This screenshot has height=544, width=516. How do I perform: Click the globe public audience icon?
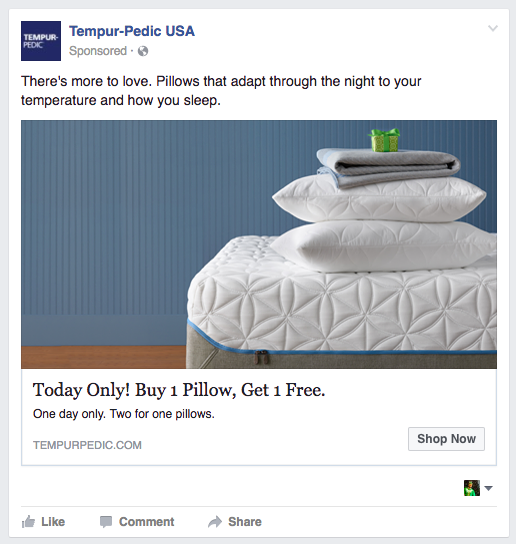click(x=143, y=51)
